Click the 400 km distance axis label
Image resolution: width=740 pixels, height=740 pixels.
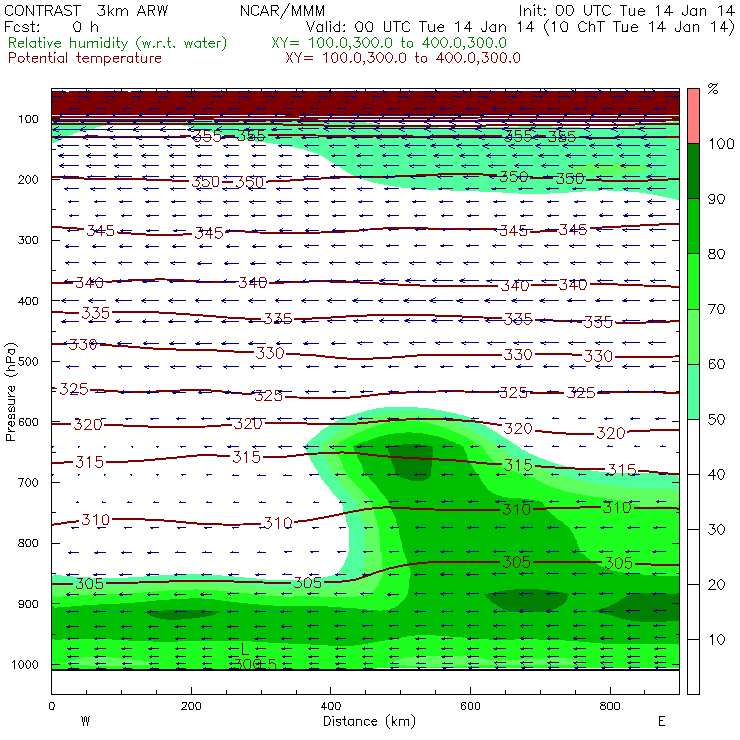coord(330,706)
